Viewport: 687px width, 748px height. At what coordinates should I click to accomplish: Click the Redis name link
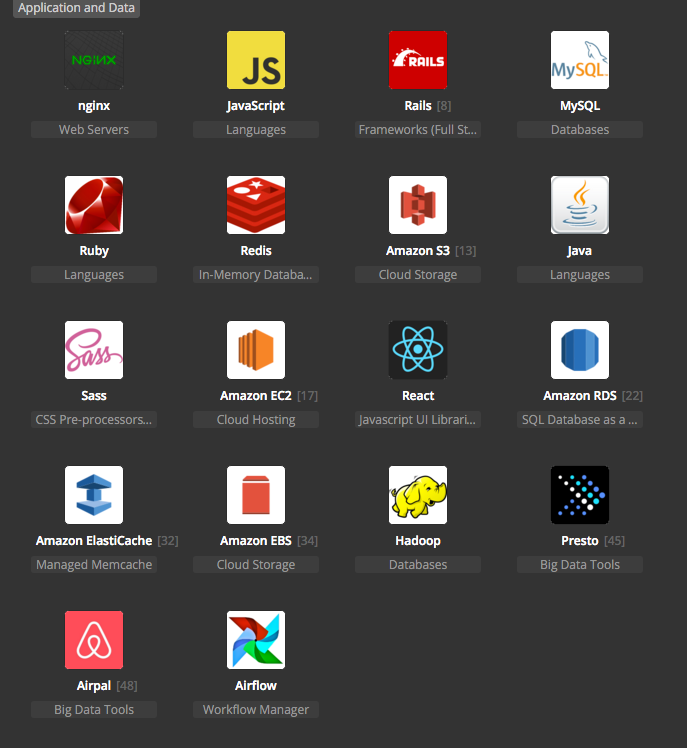tap(256, 251)
